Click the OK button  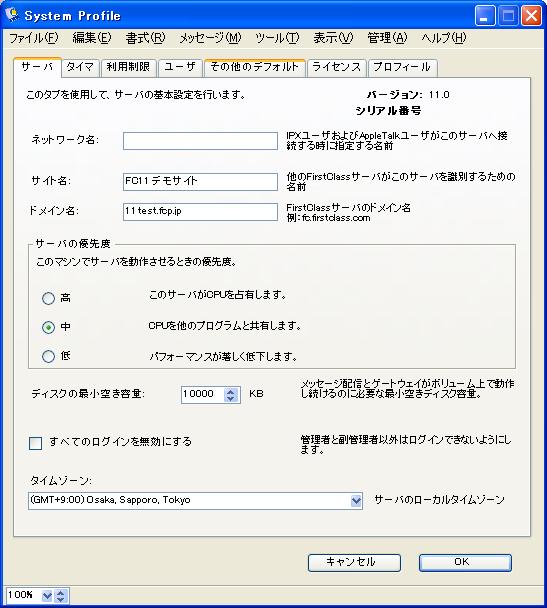click(465, 562)
